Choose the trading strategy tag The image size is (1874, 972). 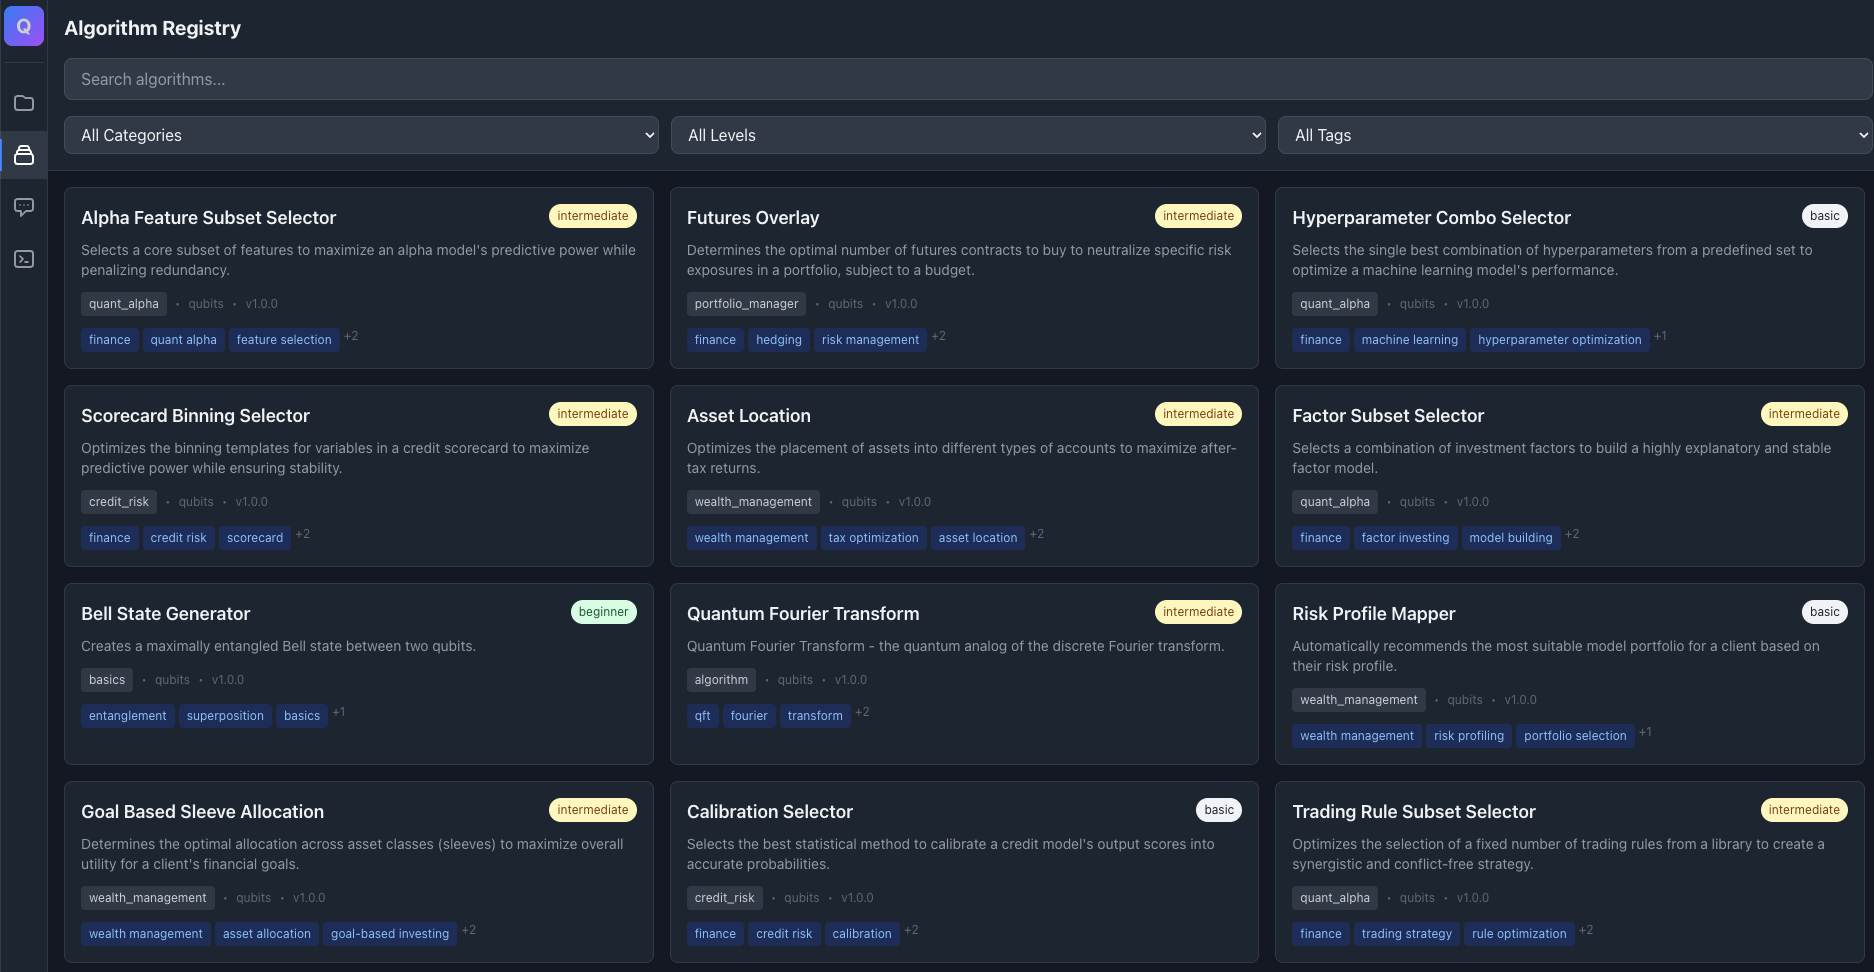click(x=1406, y=934)
